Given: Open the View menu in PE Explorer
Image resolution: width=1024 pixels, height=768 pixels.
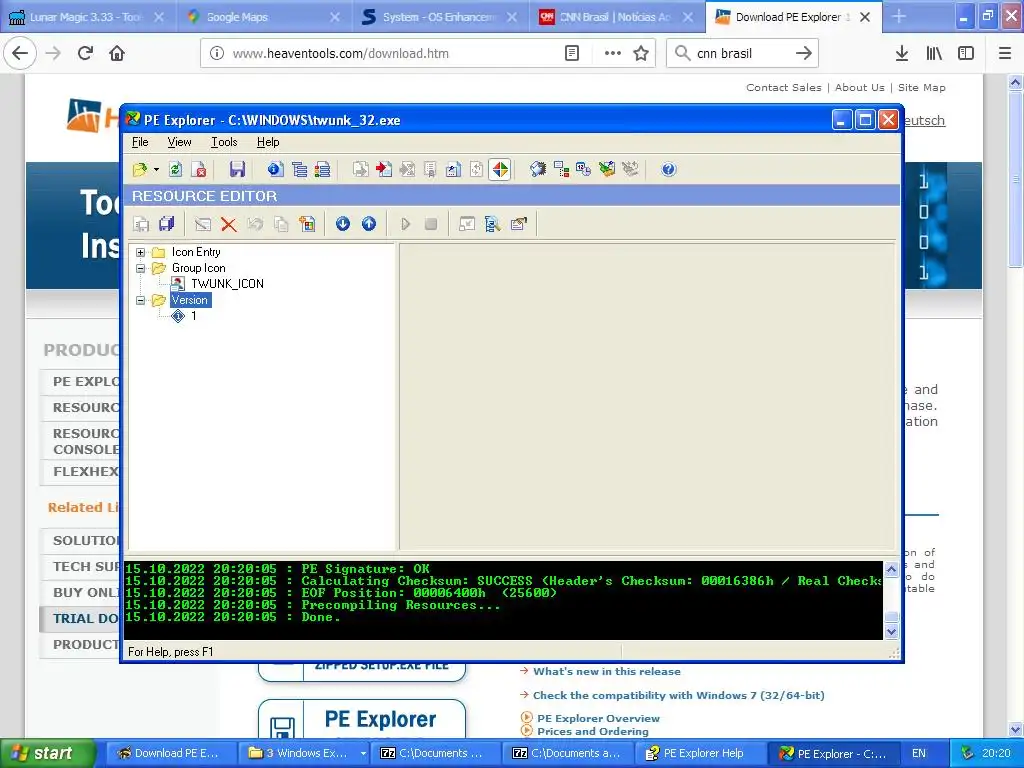Looking at the screenshot, I should [x=179, y=142].
